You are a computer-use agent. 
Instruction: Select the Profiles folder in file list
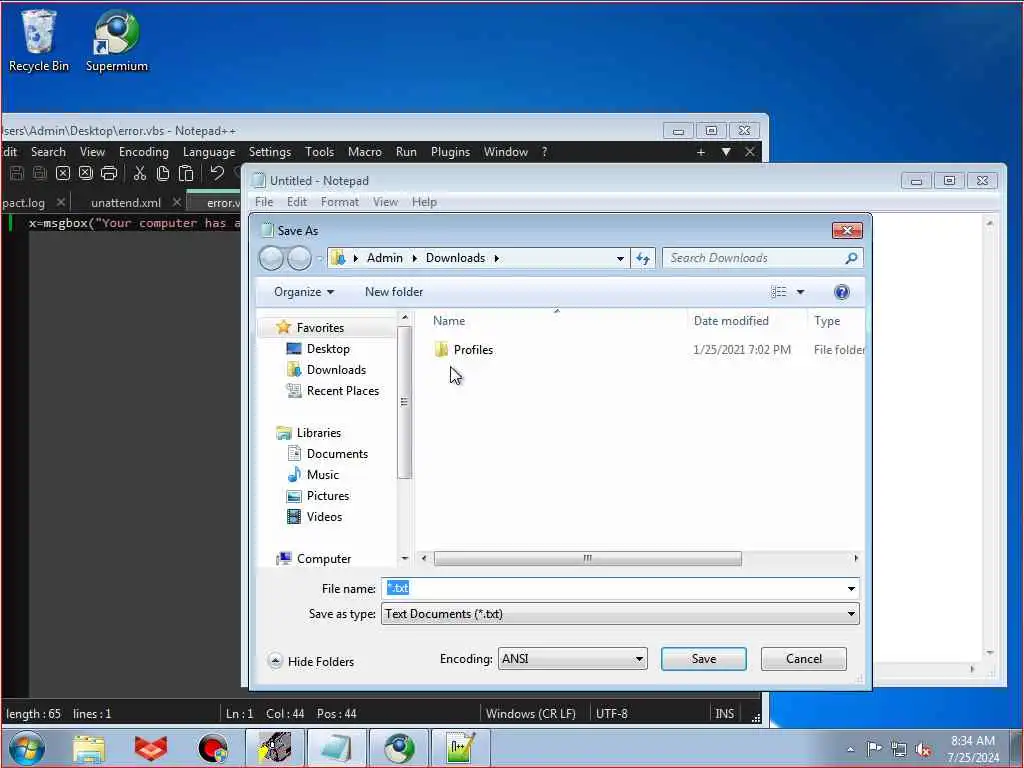pos(463,350)
